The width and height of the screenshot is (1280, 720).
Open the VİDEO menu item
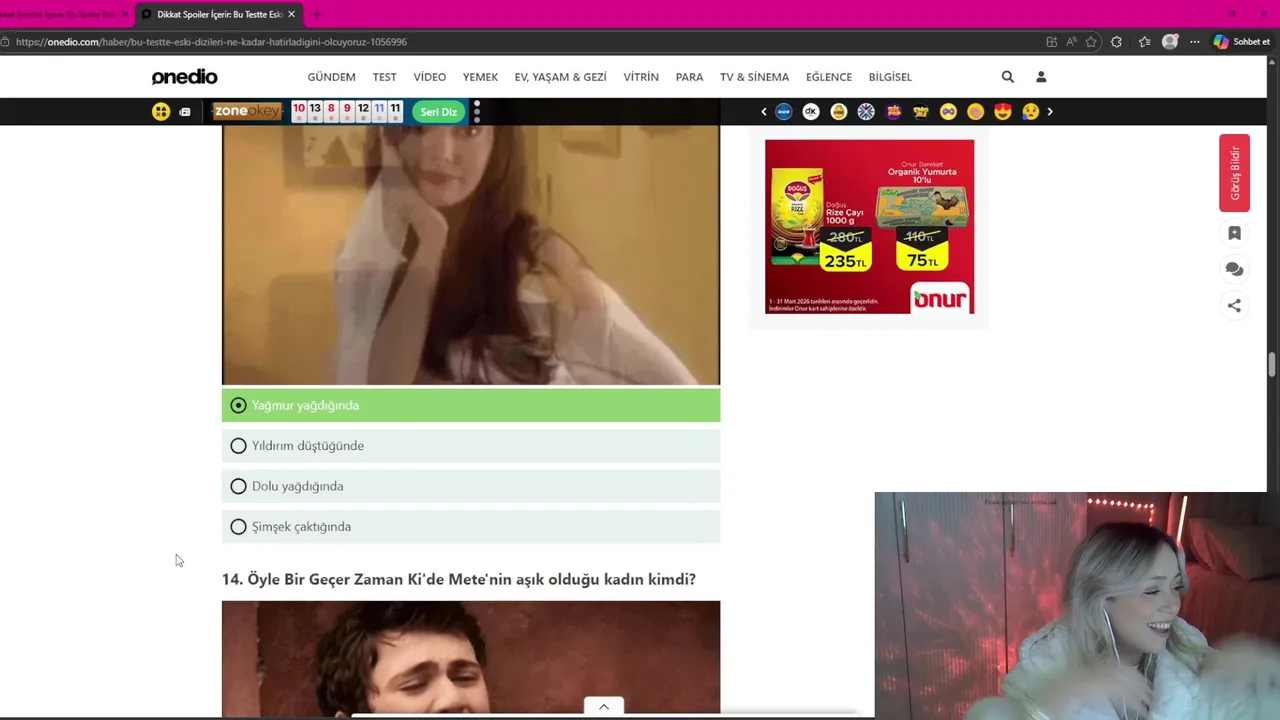[430, 77]
